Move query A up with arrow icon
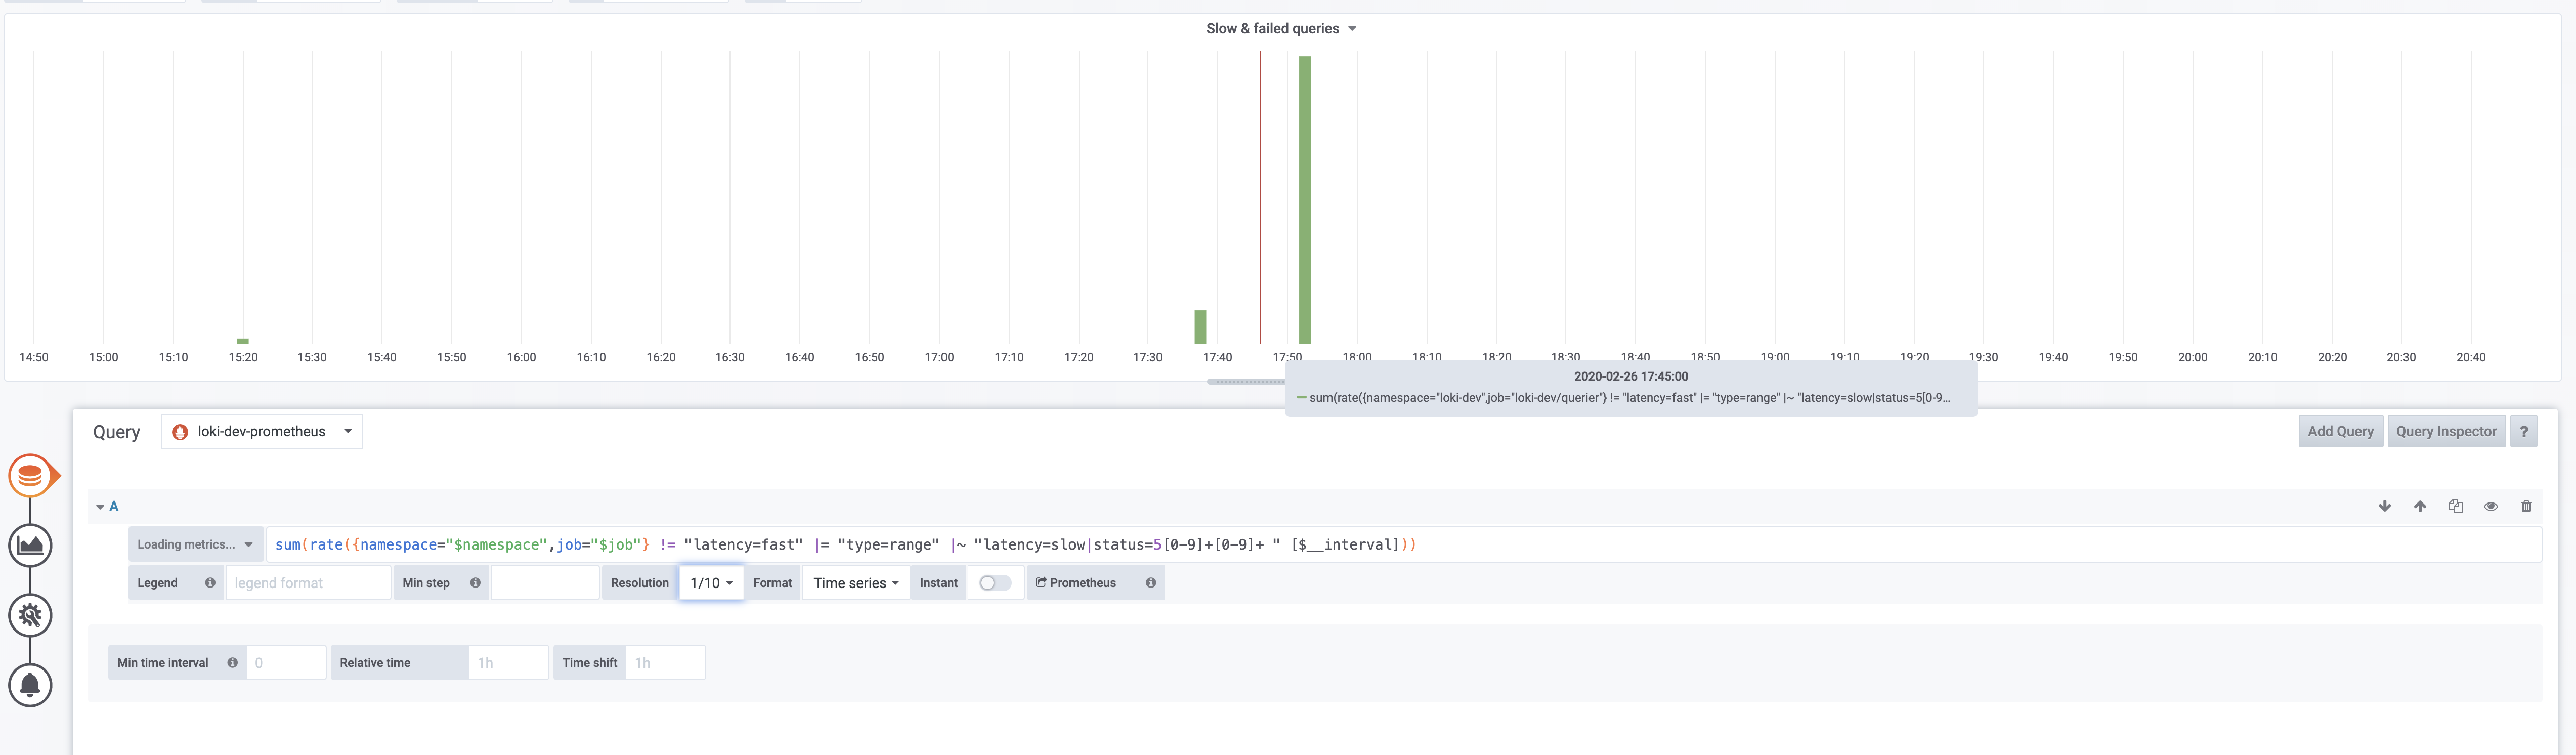Image resolution: width=2576 pixels, height=755 pixels. tap(2420, 506)
